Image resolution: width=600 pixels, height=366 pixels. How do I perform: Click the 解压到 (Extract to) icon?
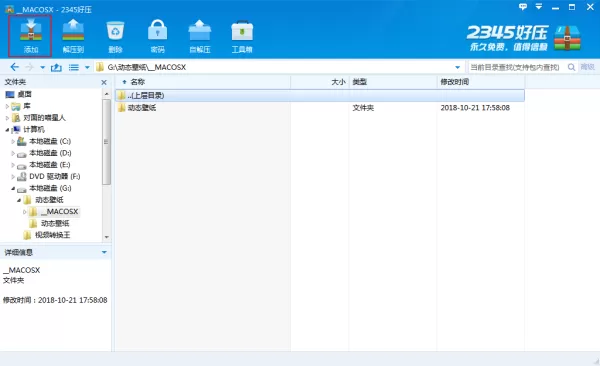(73, 36)
